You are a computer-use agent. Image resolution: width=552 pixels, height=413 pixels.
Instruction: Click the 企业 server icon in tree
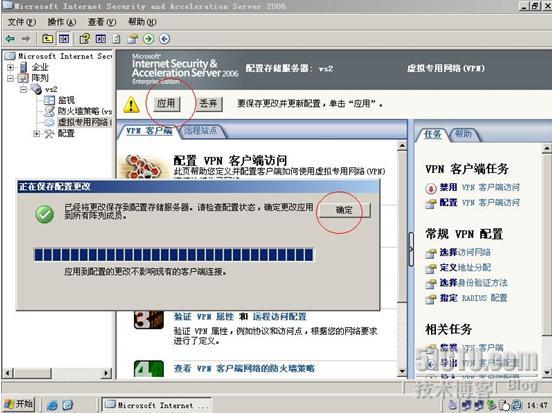point(24,67)
